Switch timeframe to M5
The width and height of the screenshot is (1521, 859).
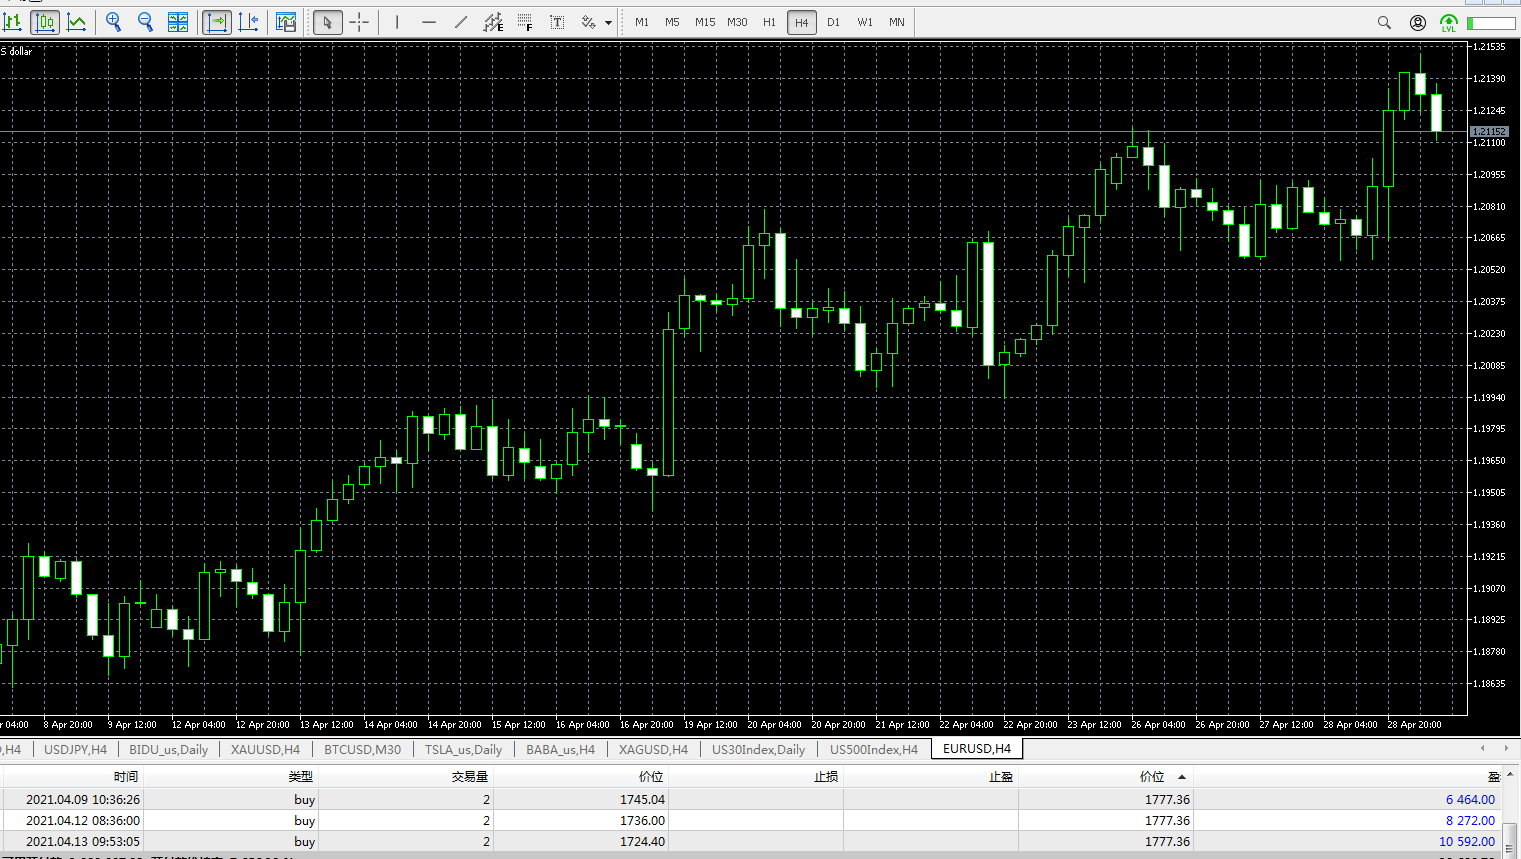pos(672,22)
